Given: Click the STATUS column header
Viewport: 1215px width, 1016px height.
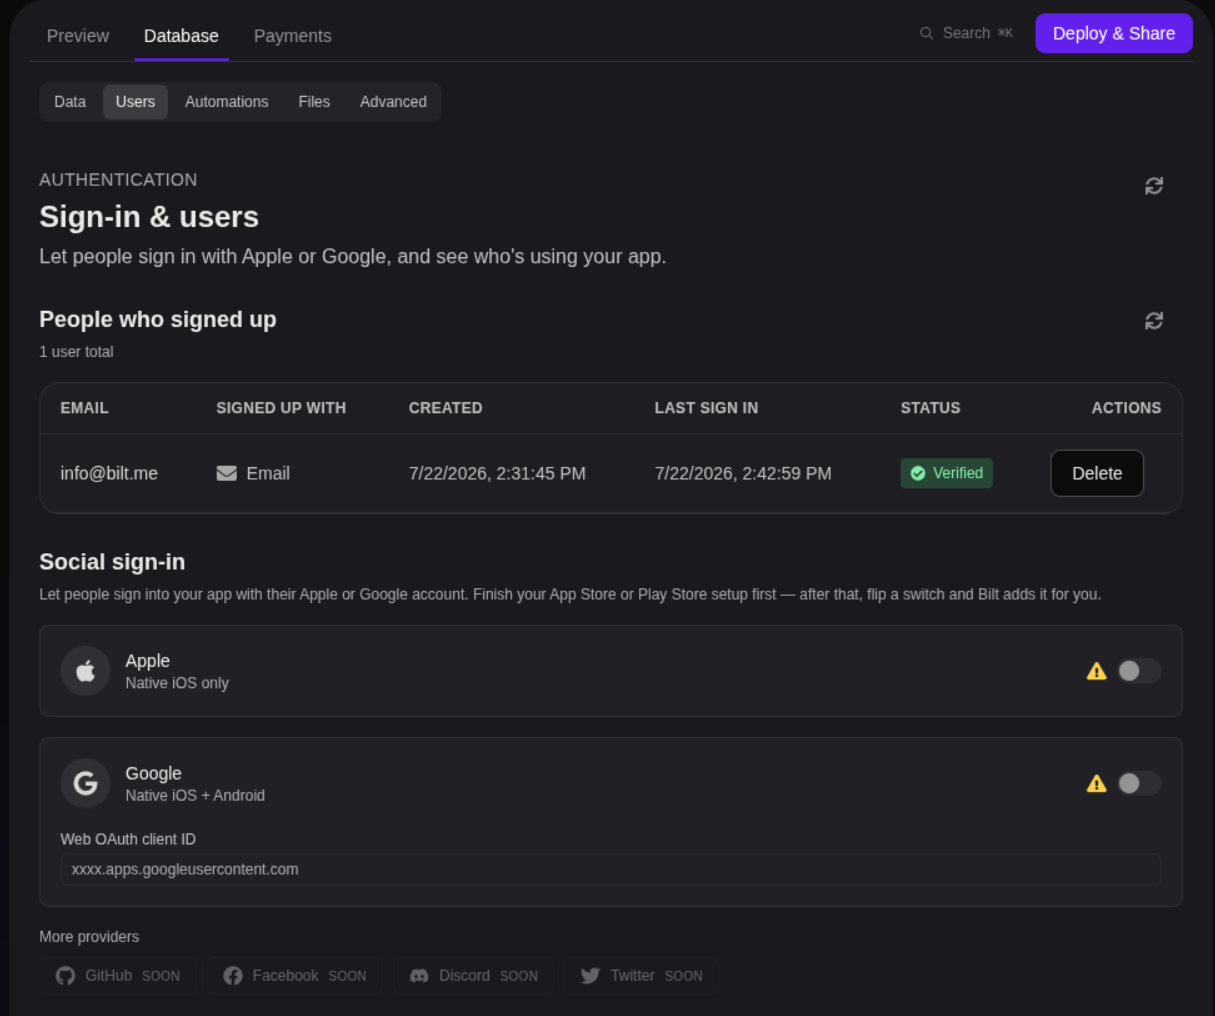Looking at the screenshot, I should coord(930,408).
